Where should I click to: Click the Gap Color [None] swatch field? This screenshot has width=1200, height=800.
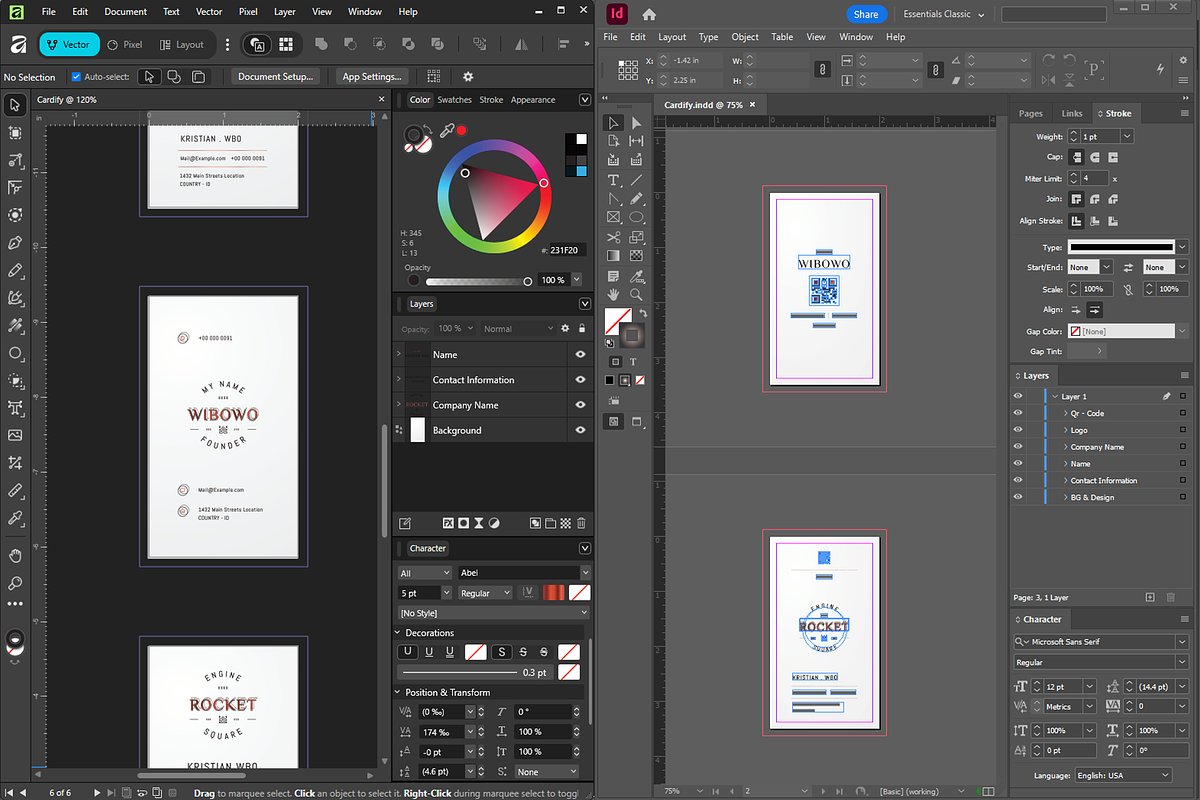[1121, 331]
